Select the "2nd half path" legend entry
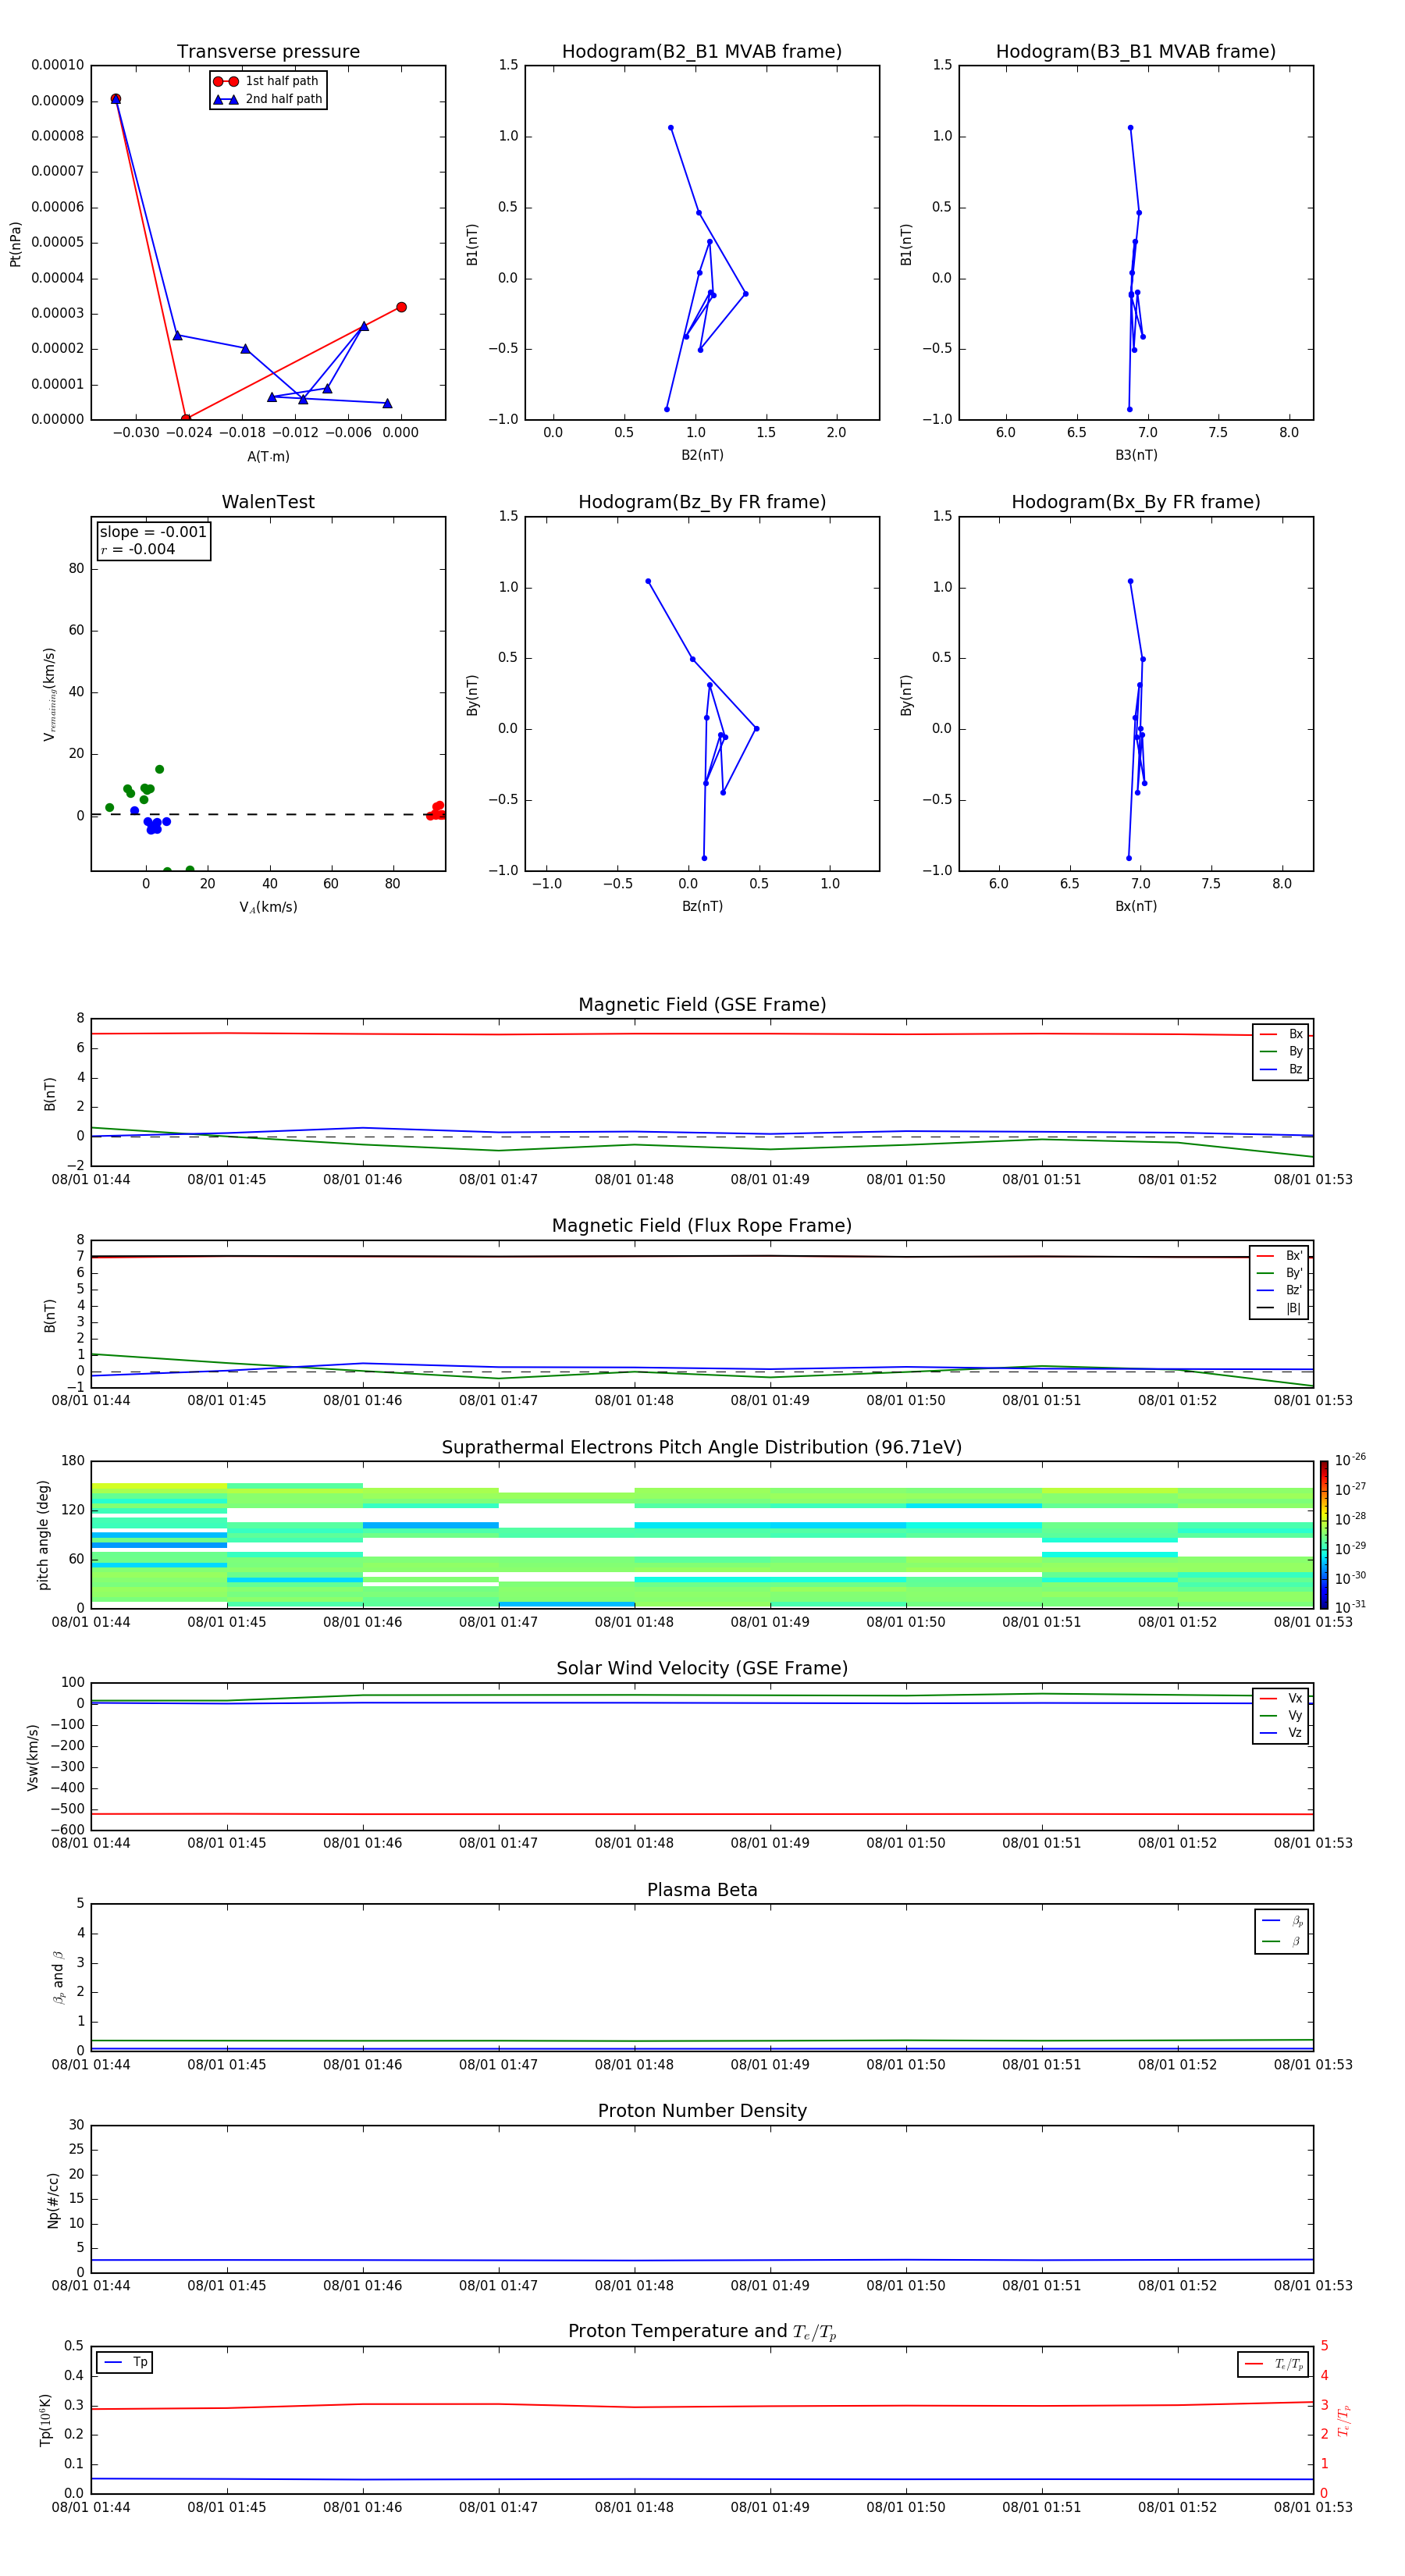 tap(267, 99)
